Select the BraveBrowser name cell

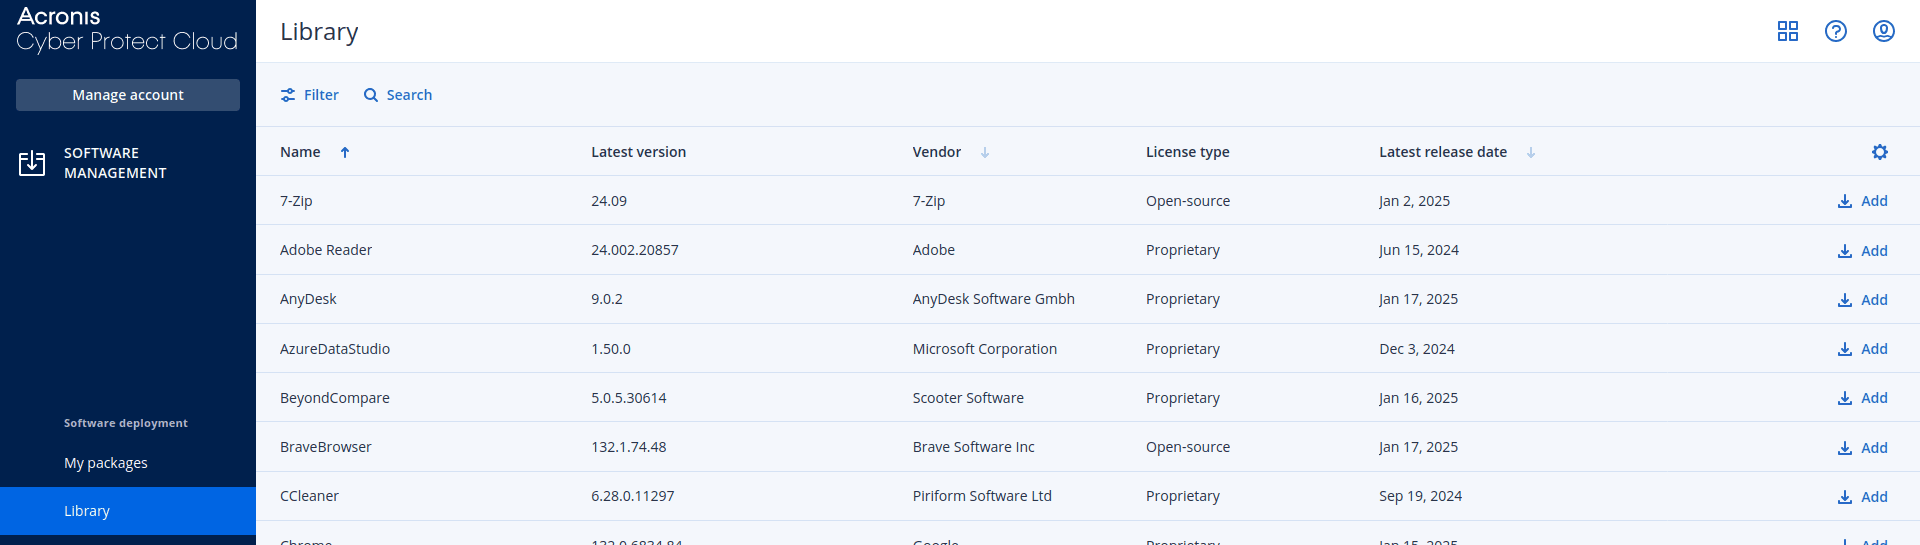tap(326, 447)
